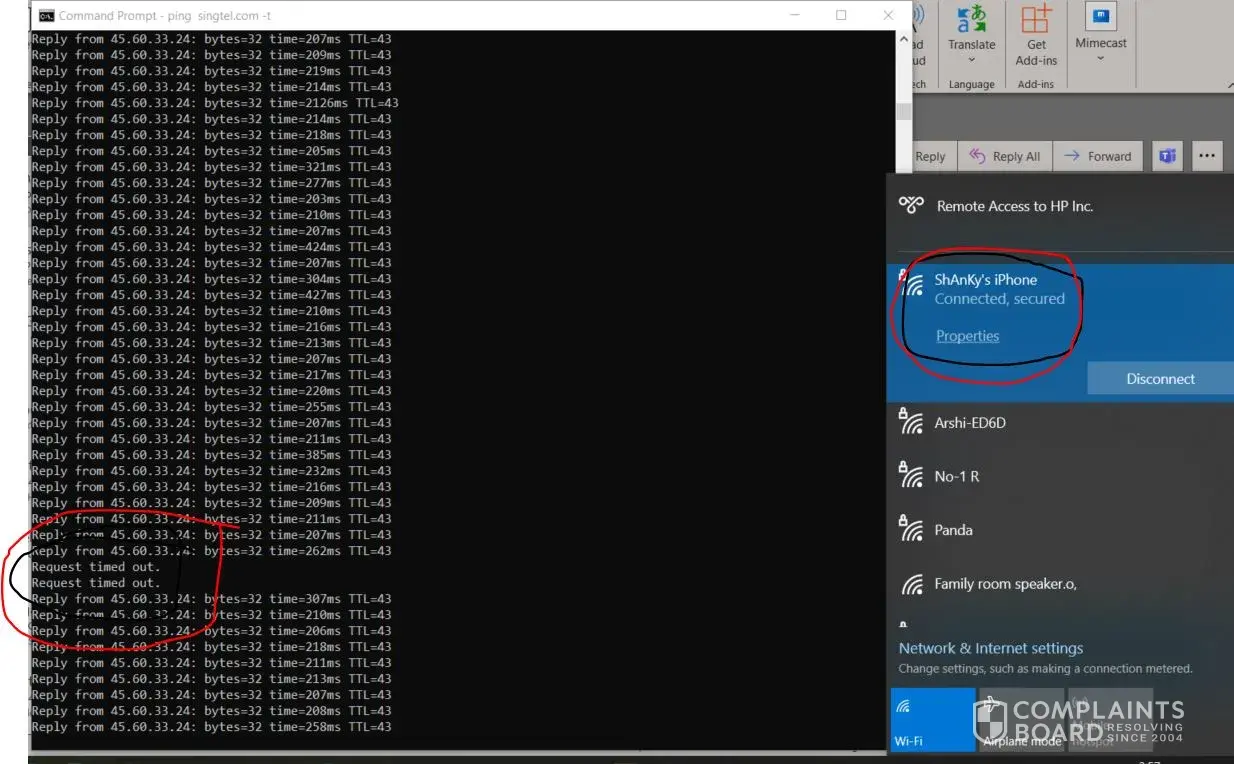Open the Mimecast add-in button

coord(1101,25)
